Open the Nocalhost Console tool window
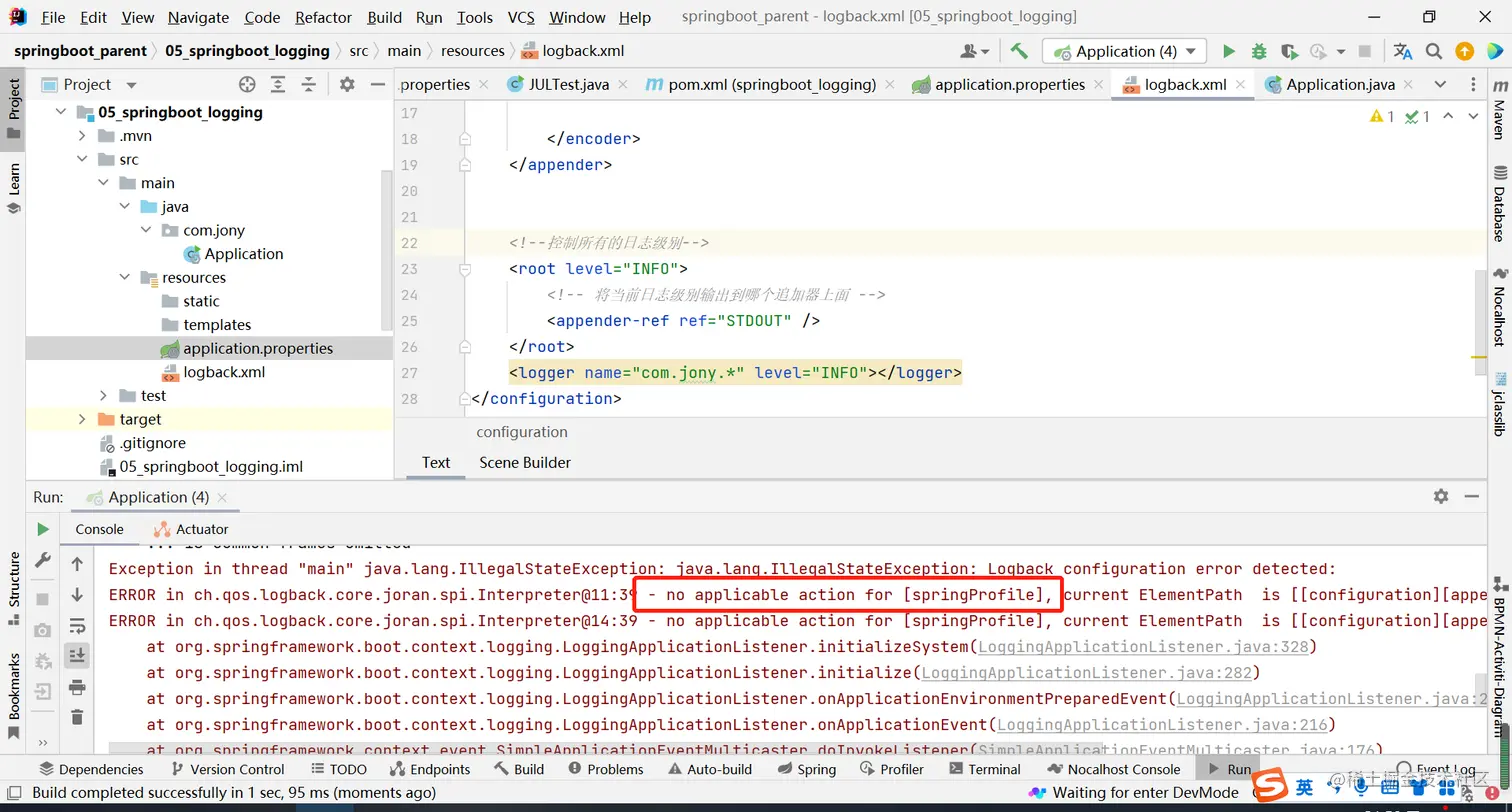 1112,769
